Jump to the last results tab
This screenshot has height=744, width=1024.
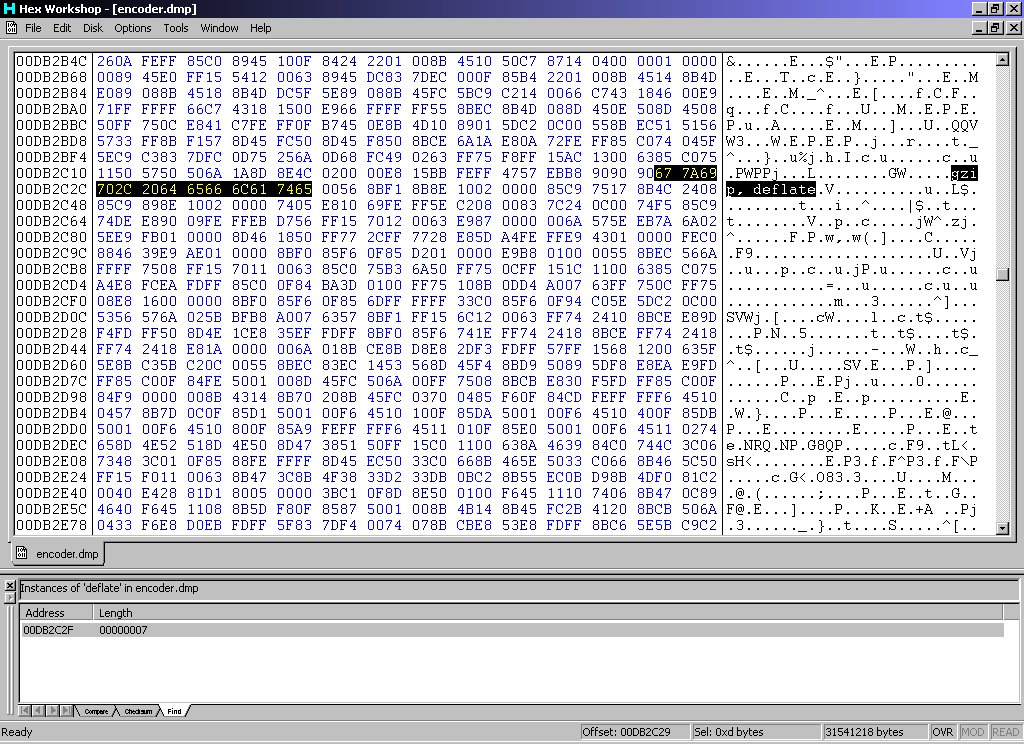tap(66, 711)
